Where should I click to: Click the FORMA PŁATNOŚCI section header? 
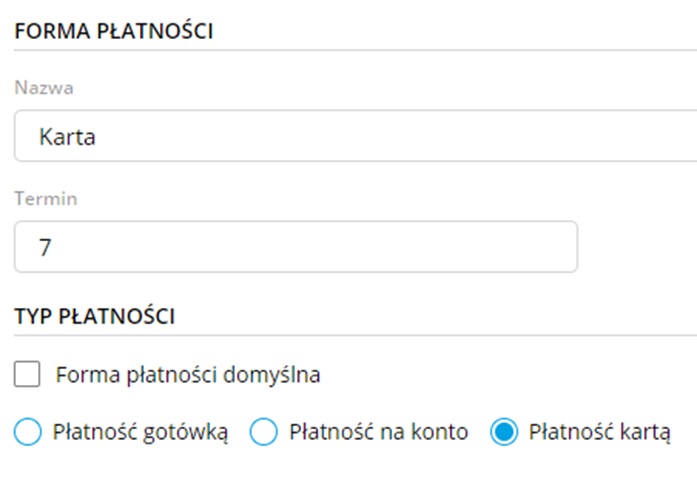(x=113, y=30)
